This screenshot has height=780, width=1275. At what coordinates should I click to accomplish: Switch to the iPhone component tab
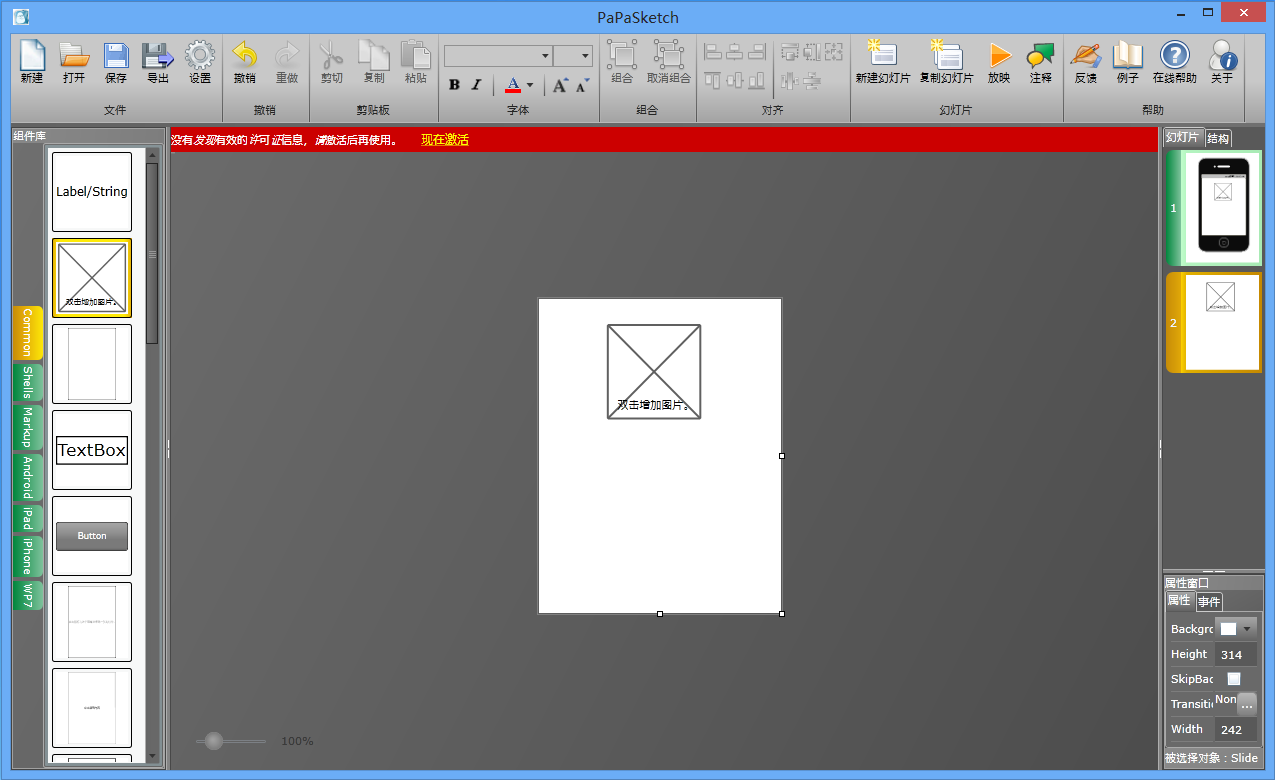(x=28, y=557)
